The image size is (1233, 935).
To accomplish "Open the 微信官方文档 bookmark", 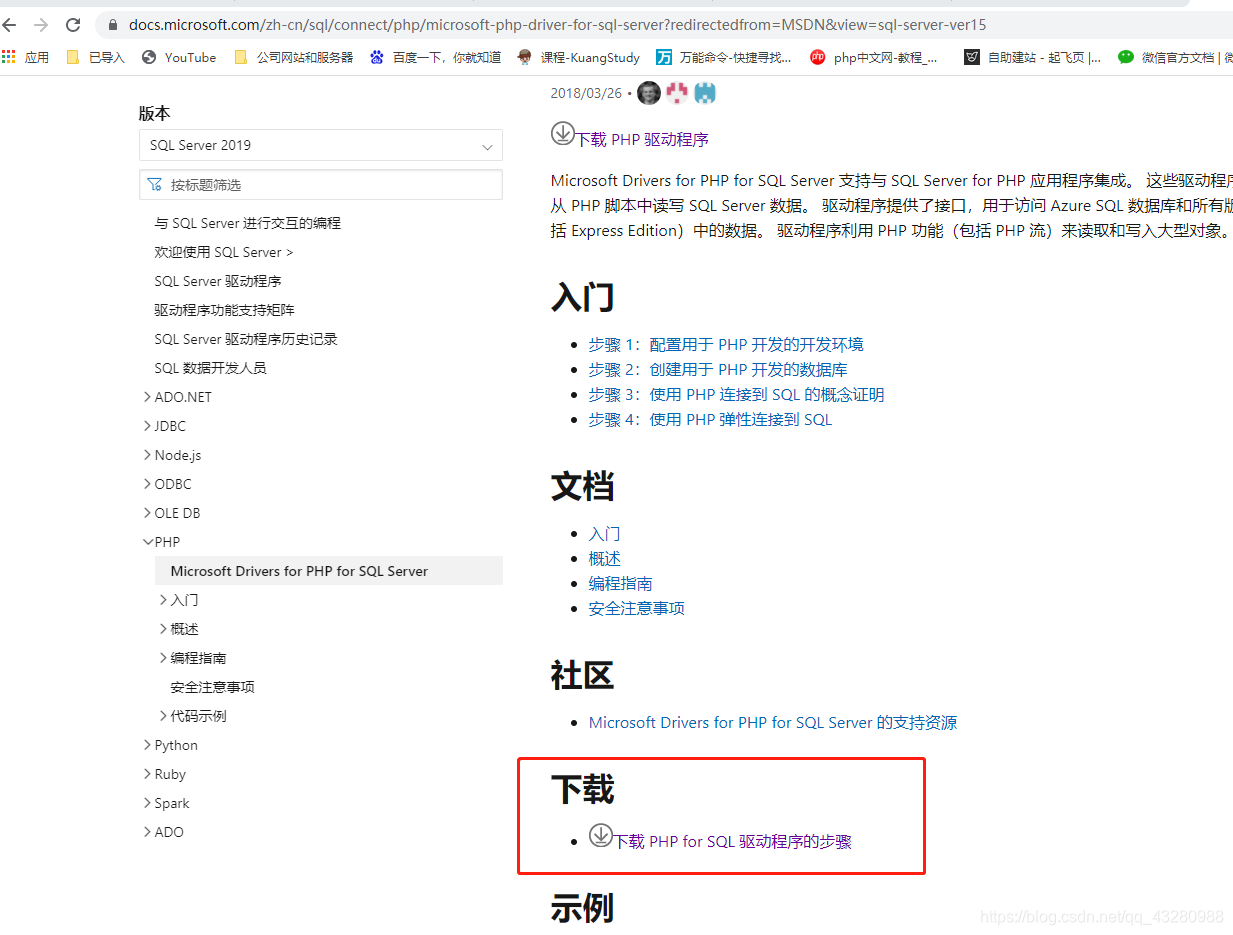I will tap(1176, 57).
